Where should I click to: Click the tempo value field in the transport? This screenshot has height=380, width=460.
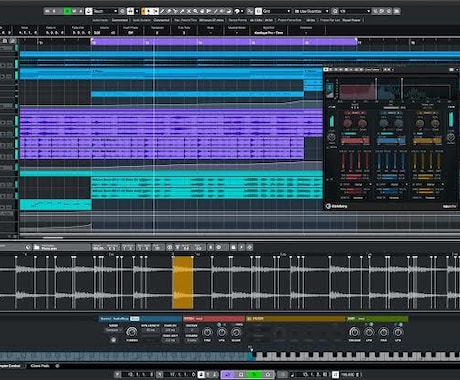[x=350, y=375]
